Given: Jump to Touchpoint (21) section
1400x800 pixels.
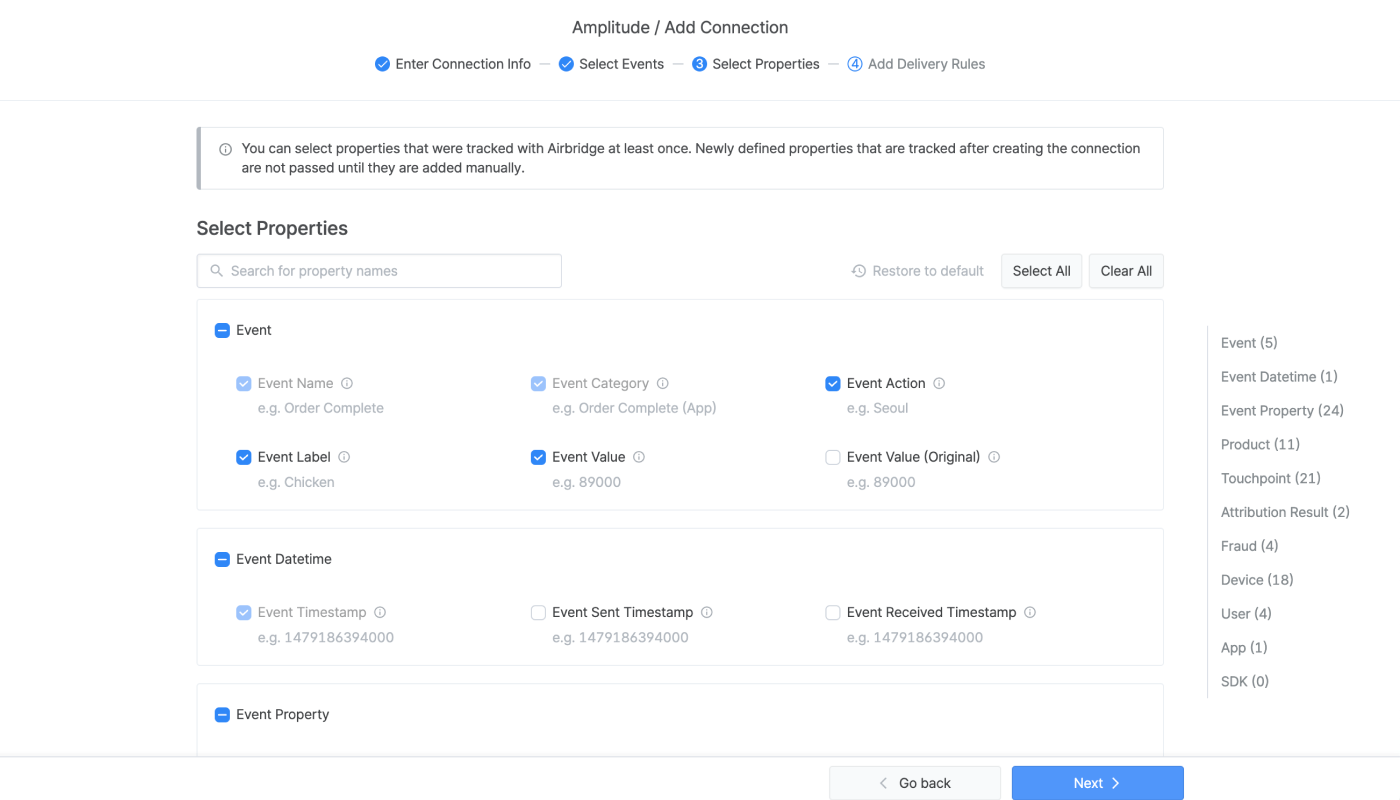Looking at the screenshot, I should pyautogui.click(x=1271, y=479).
